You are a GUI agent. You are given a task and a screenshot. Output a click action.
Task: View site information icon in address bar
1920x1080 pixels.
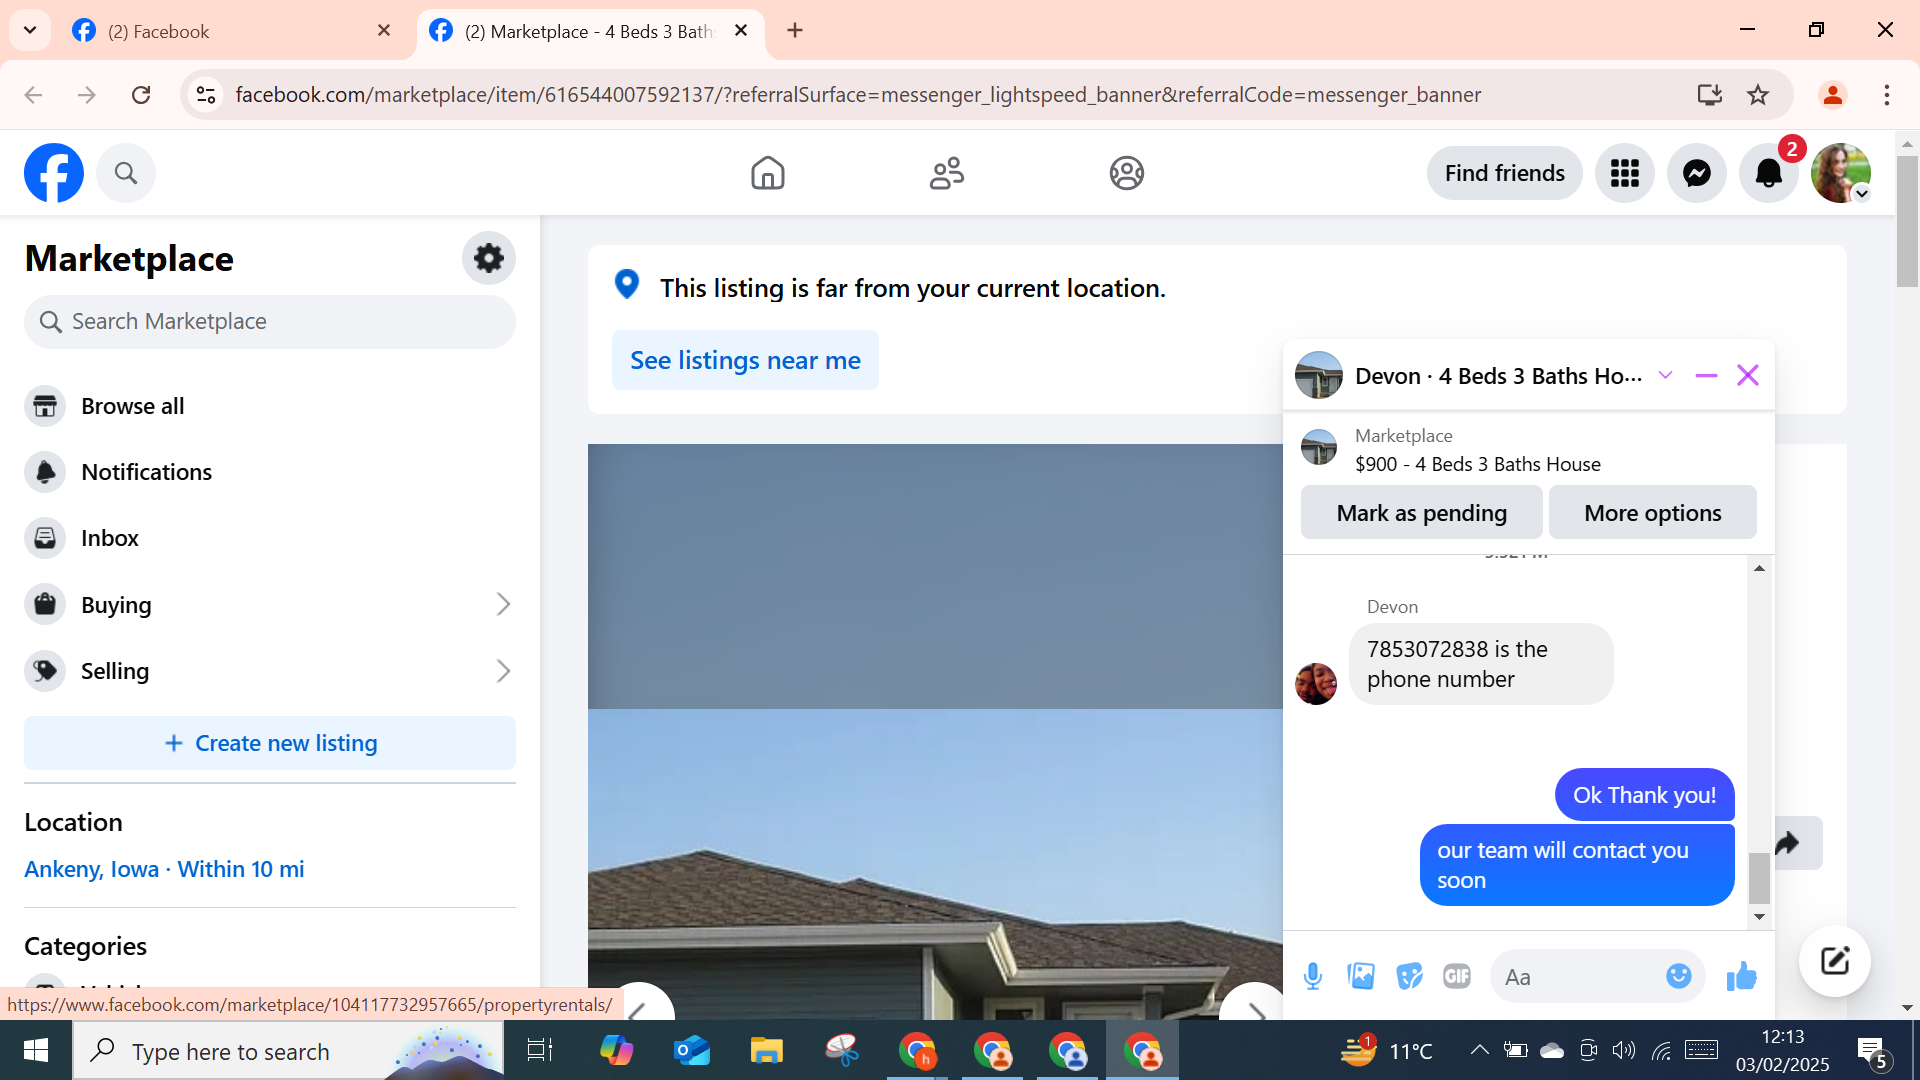click(x=206, y=95)
